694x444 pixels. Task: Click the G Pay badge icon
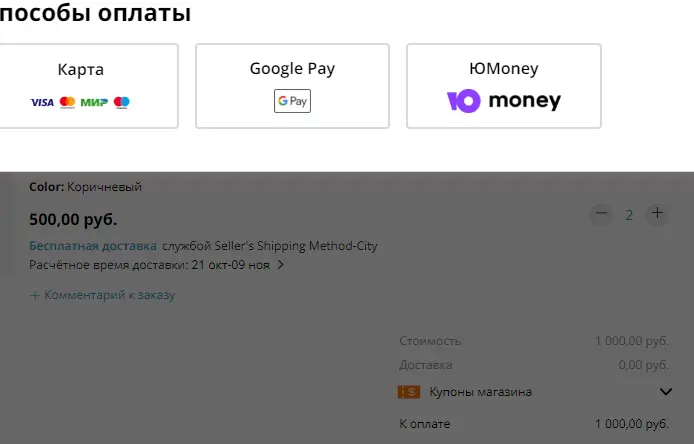coord(292,101)
